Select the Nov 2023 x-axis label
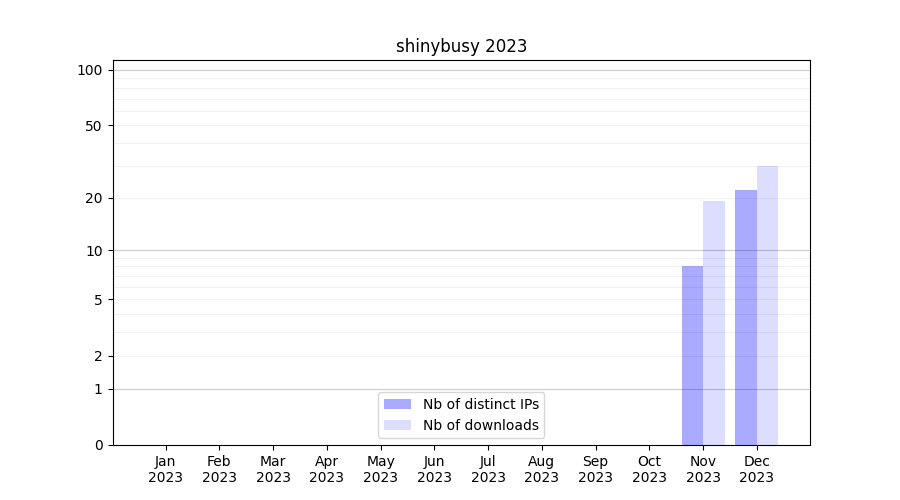Image resolution: width=900 pixels, height=500 pixels. tap(703, 469)
